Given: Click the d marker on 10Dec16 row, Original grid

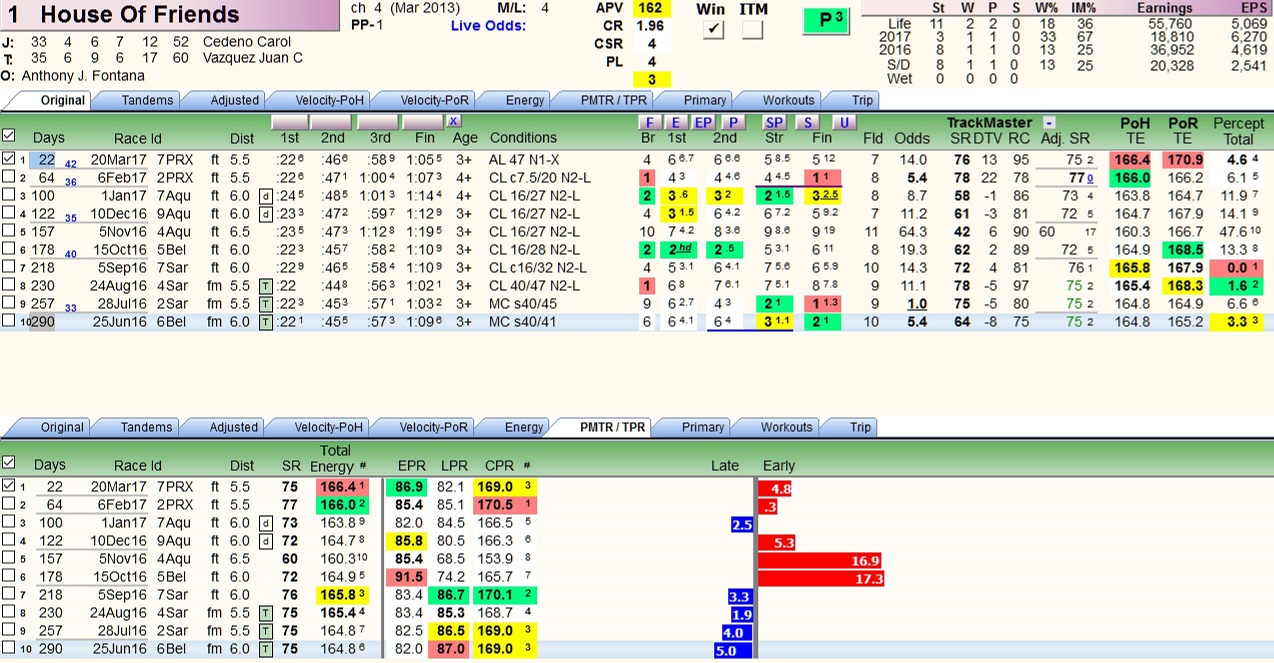Looking at the screenshot, I should tap(264, 213).
